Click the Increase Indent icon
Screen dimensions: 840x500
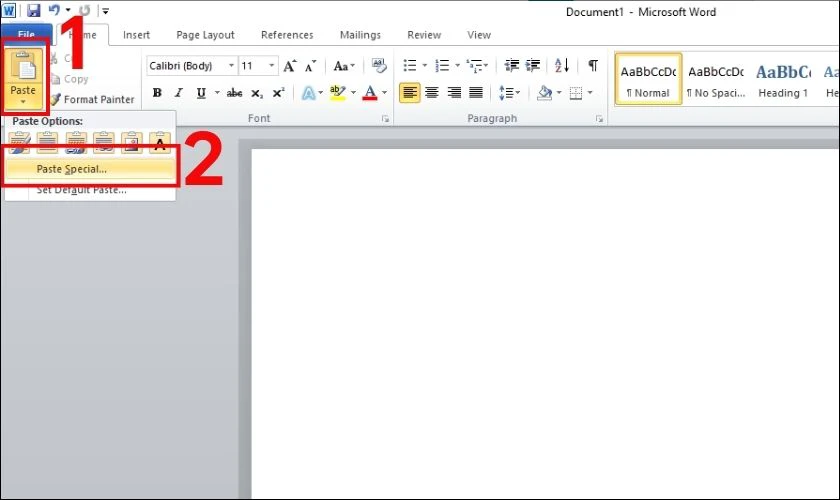point(532,65)
